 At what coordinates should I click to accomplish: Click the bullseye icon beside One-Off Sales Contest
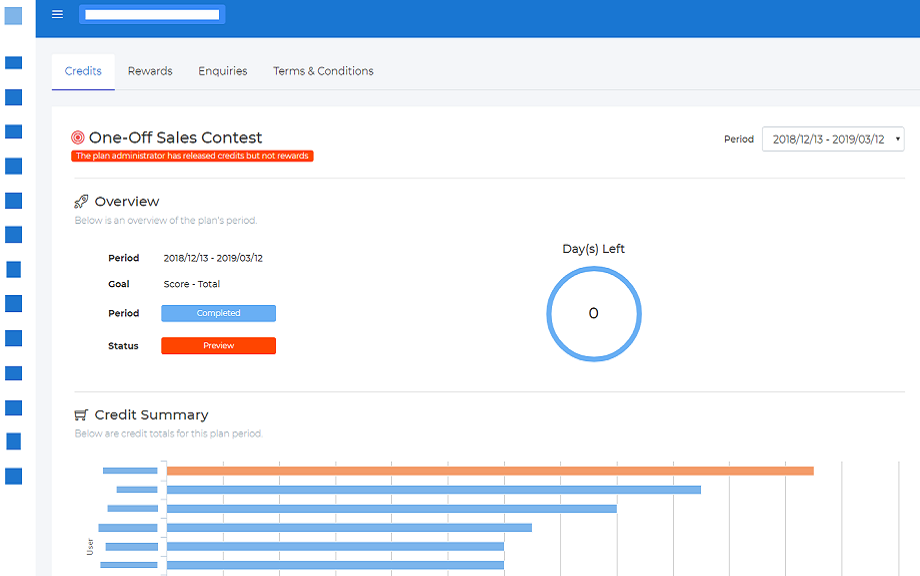78,137
